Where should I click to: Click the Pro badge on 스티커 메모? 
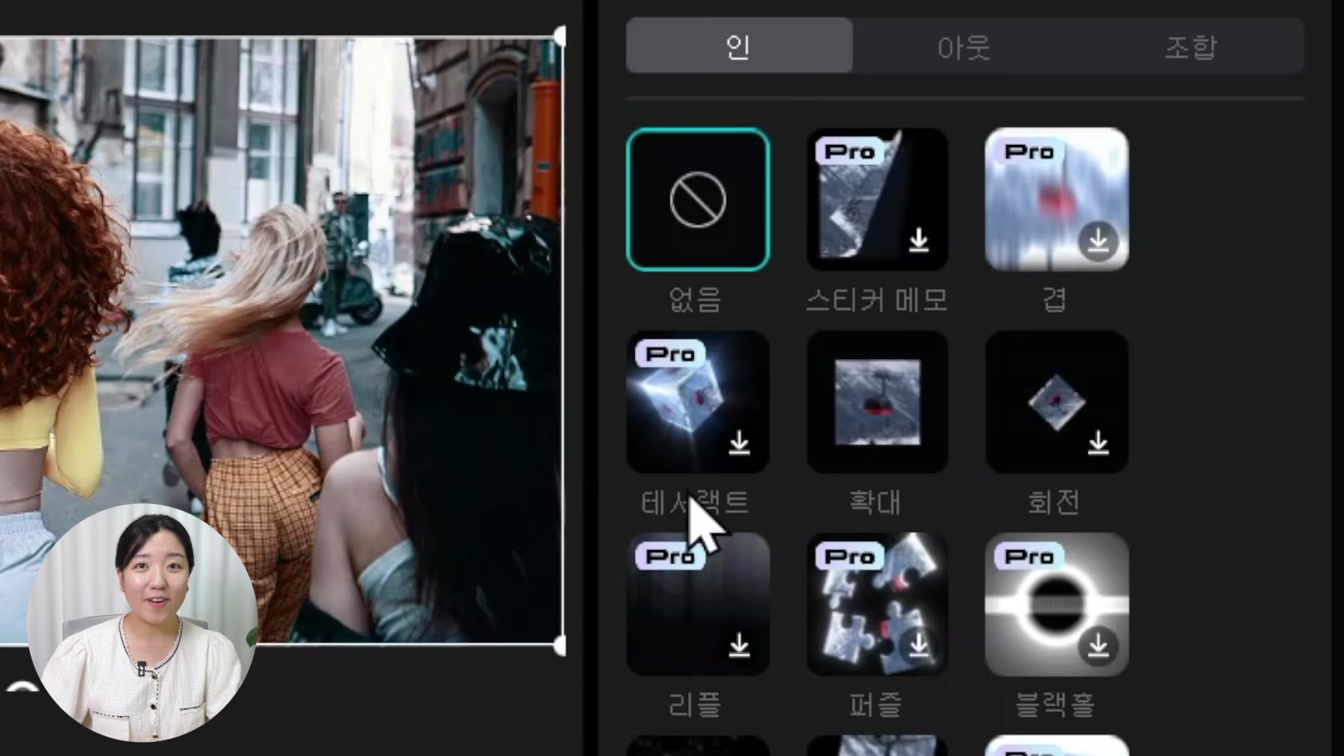pos(850,151)
